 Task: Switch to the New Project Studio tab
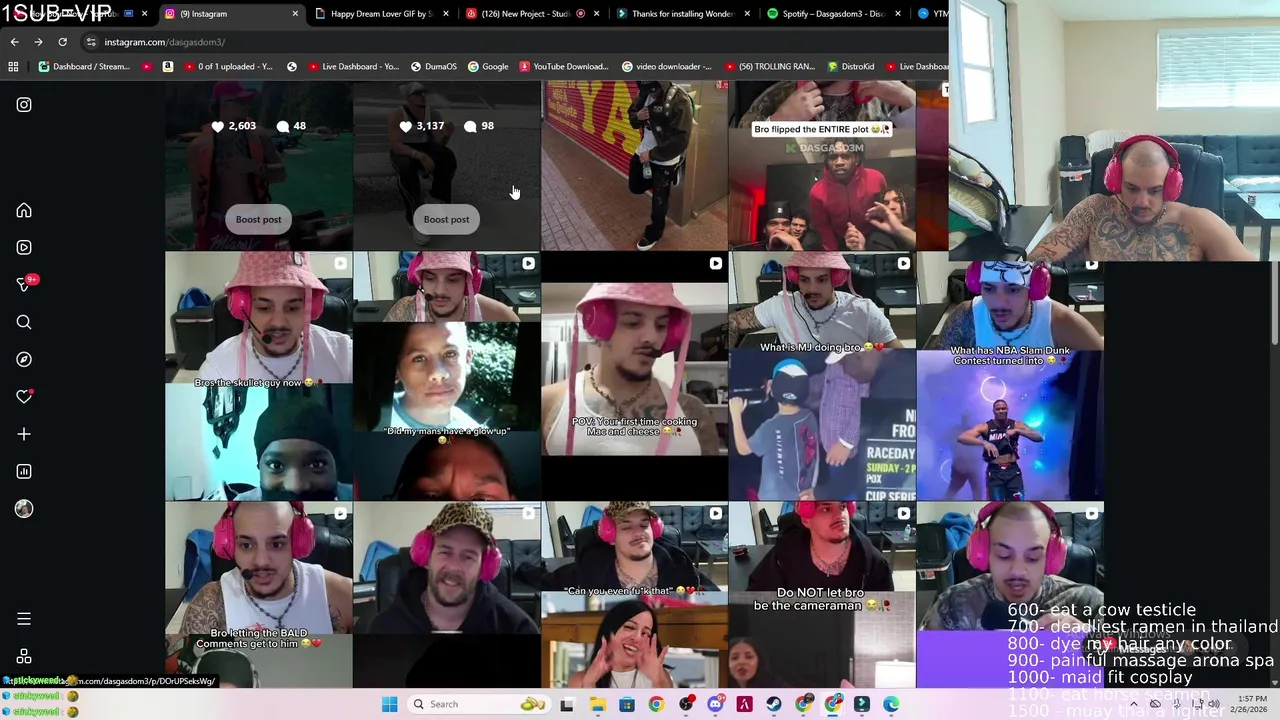pyautogui.click(x=530, y=14)
